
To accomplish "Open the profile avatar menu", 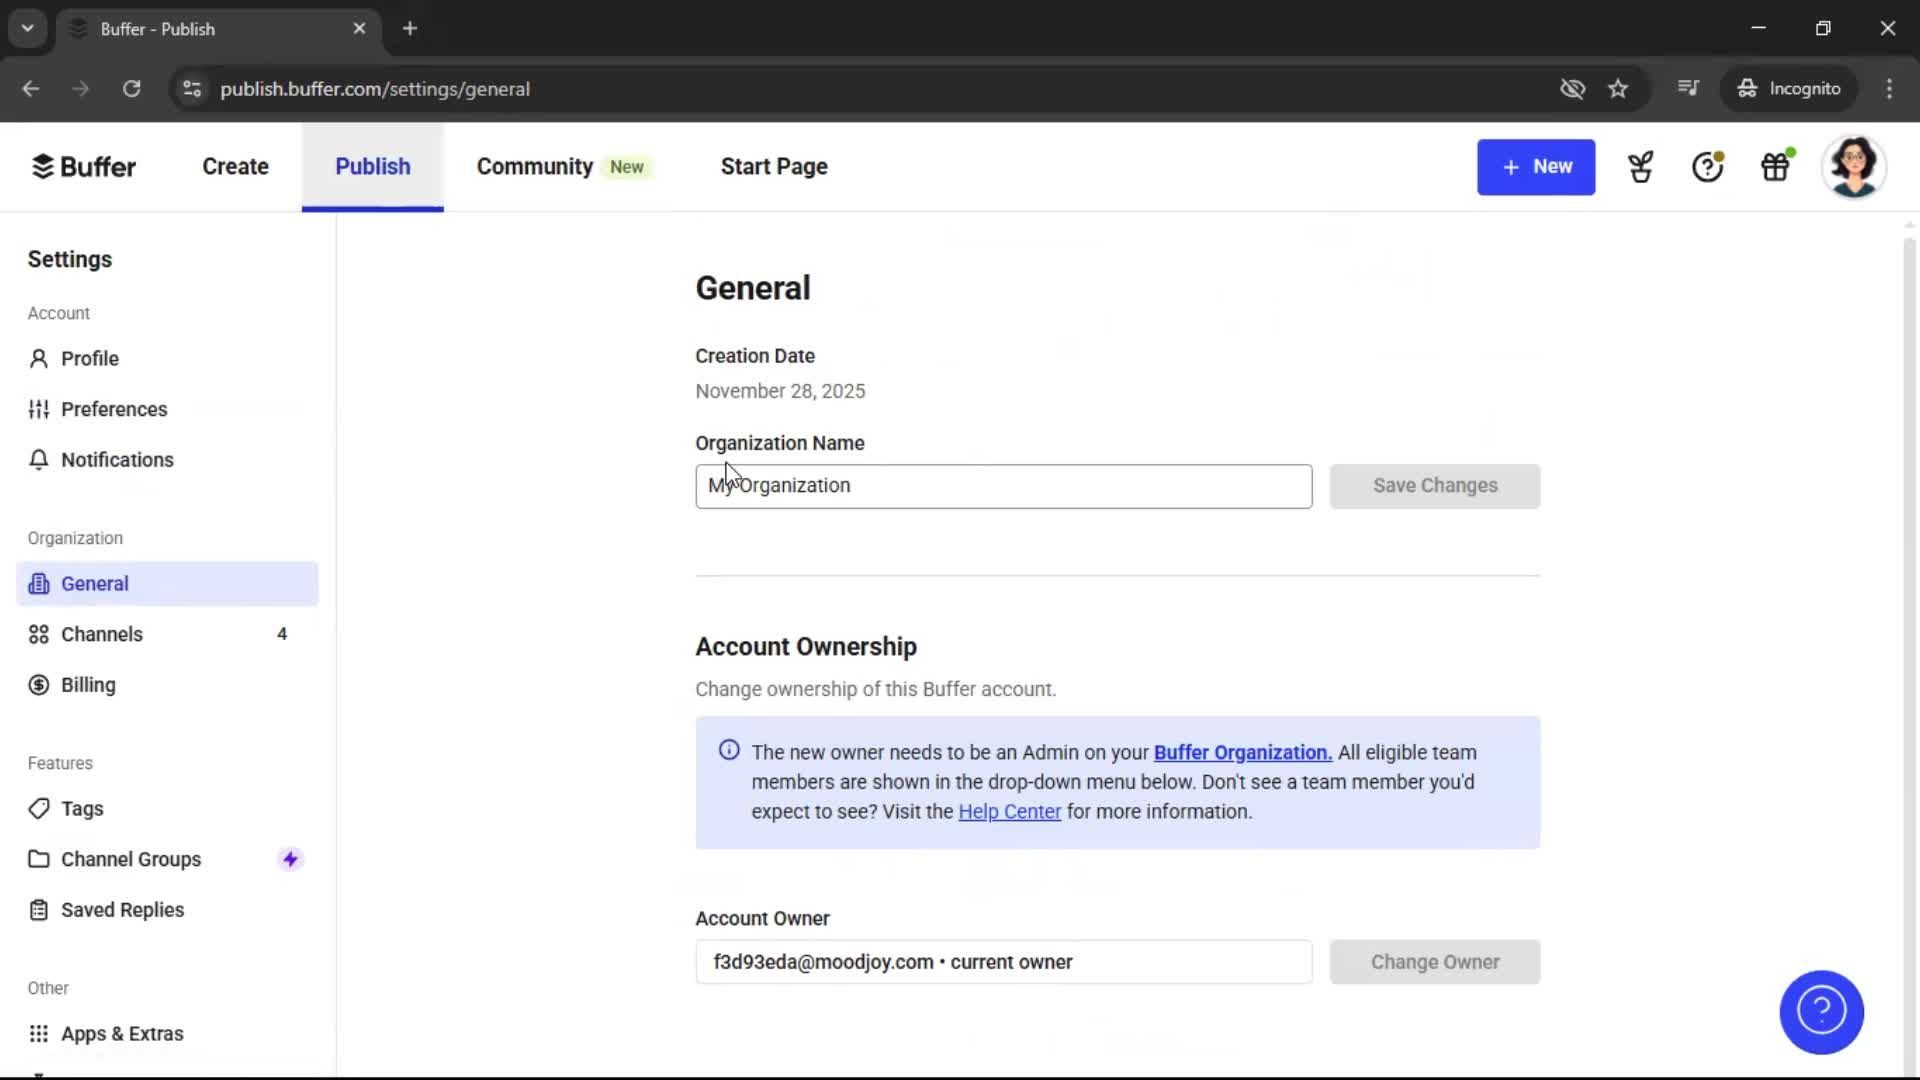I will 1855,166.
